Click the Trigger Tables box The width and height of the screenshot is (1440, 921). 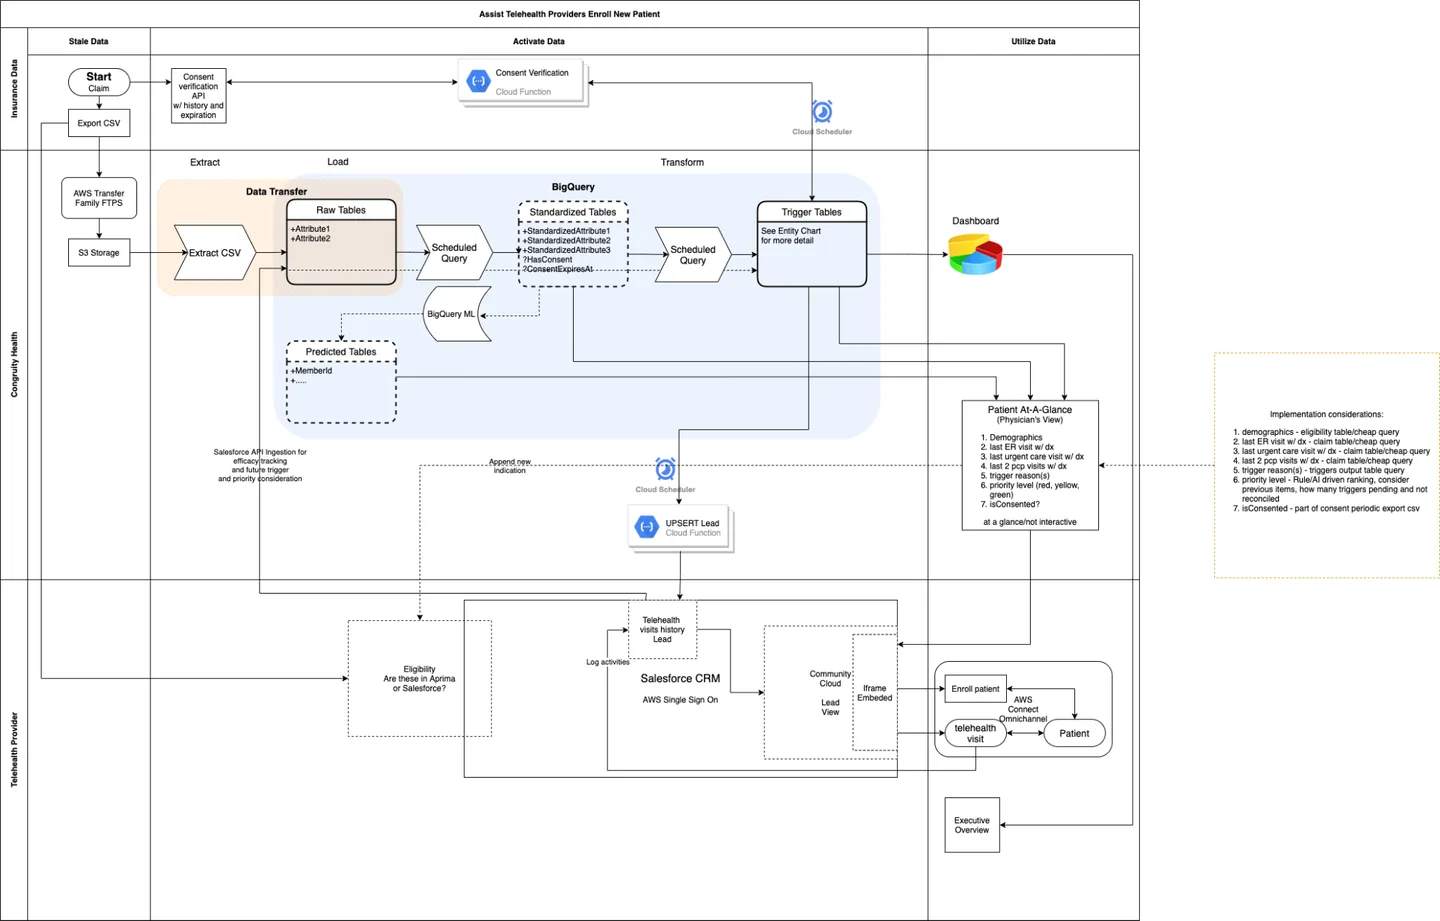click(x=811, y=240)
